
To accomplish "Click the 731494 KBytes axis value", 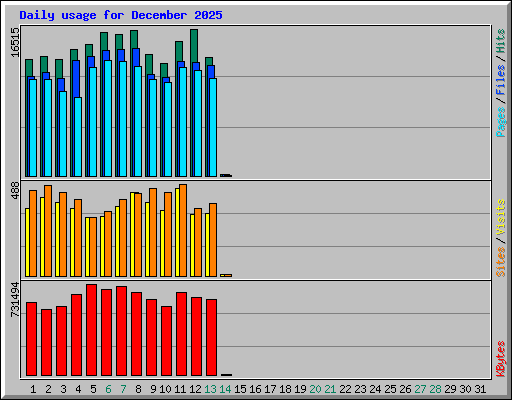I will click(x=15, y=299).
